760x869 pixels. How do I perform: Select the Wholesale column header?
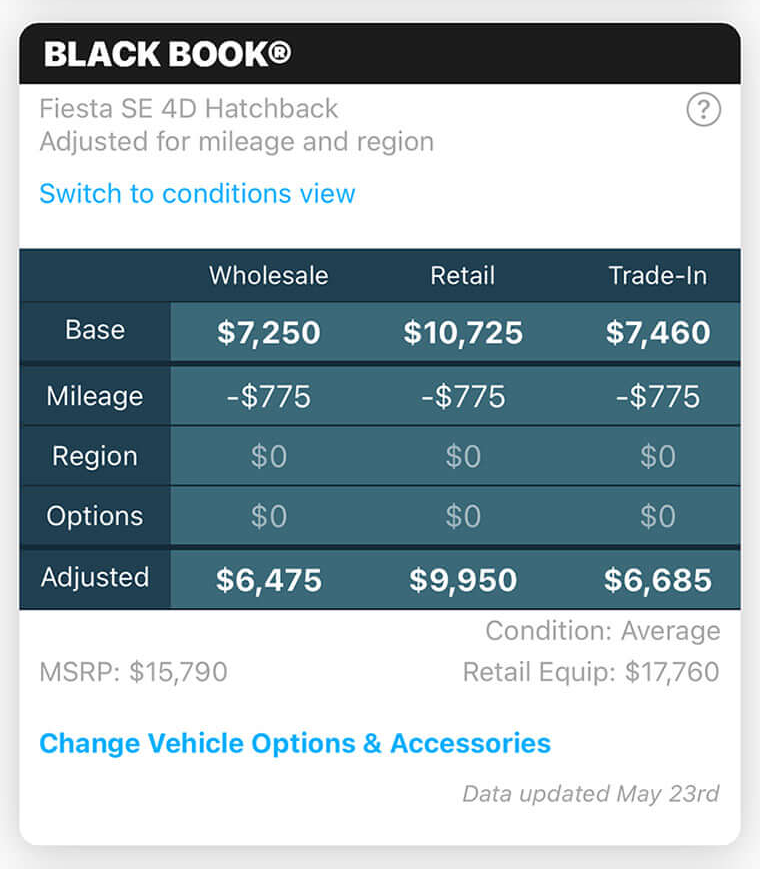tap(267, 276)
